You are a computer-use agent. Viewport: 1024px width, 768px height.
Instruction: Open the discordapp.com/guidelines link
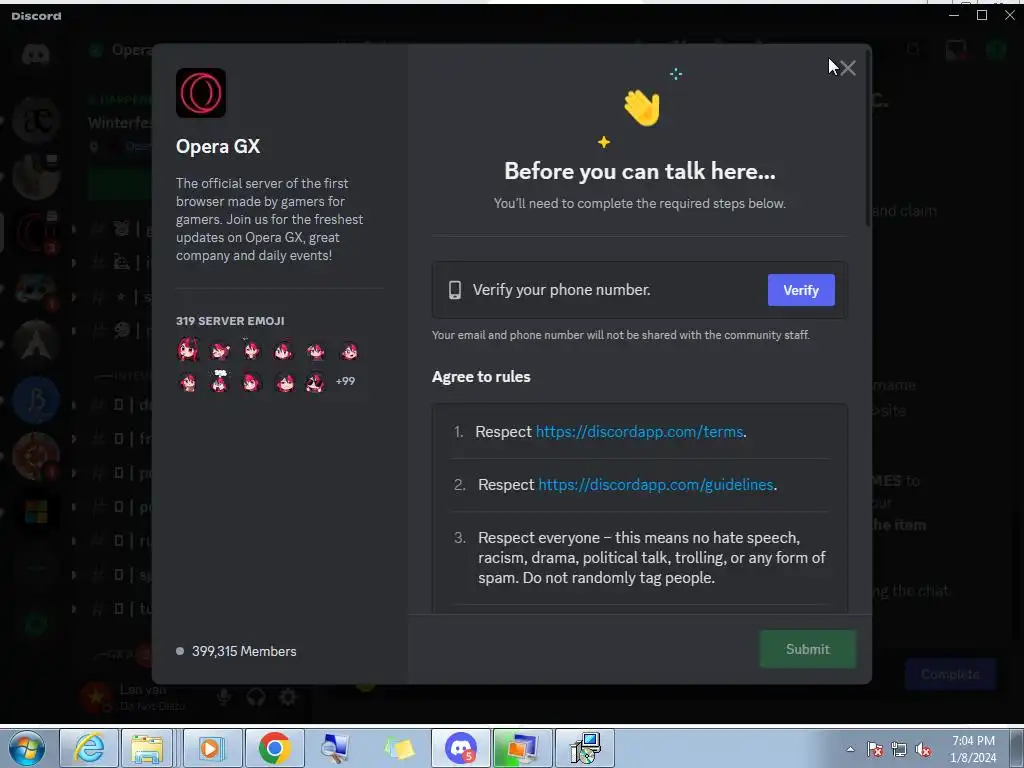655,485
